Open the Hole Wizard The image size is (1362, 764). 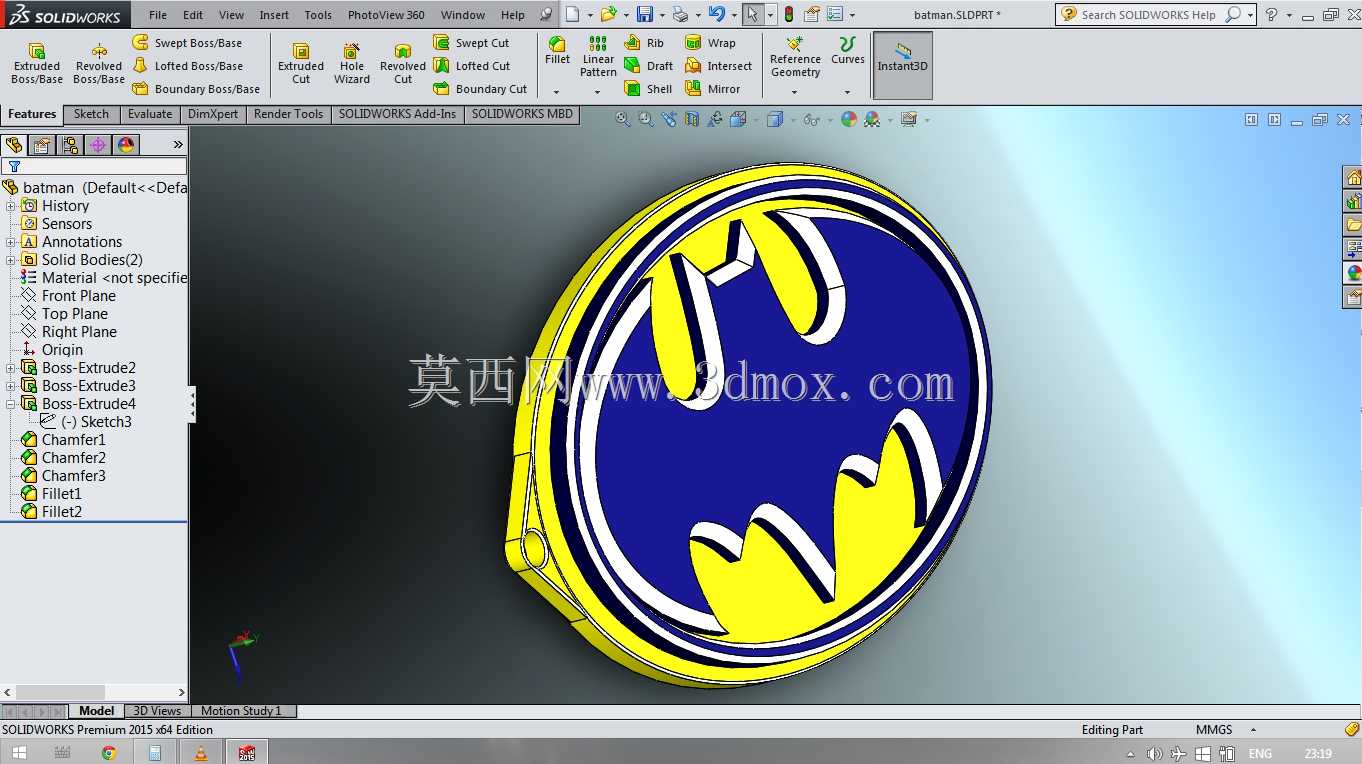(352, 64)
